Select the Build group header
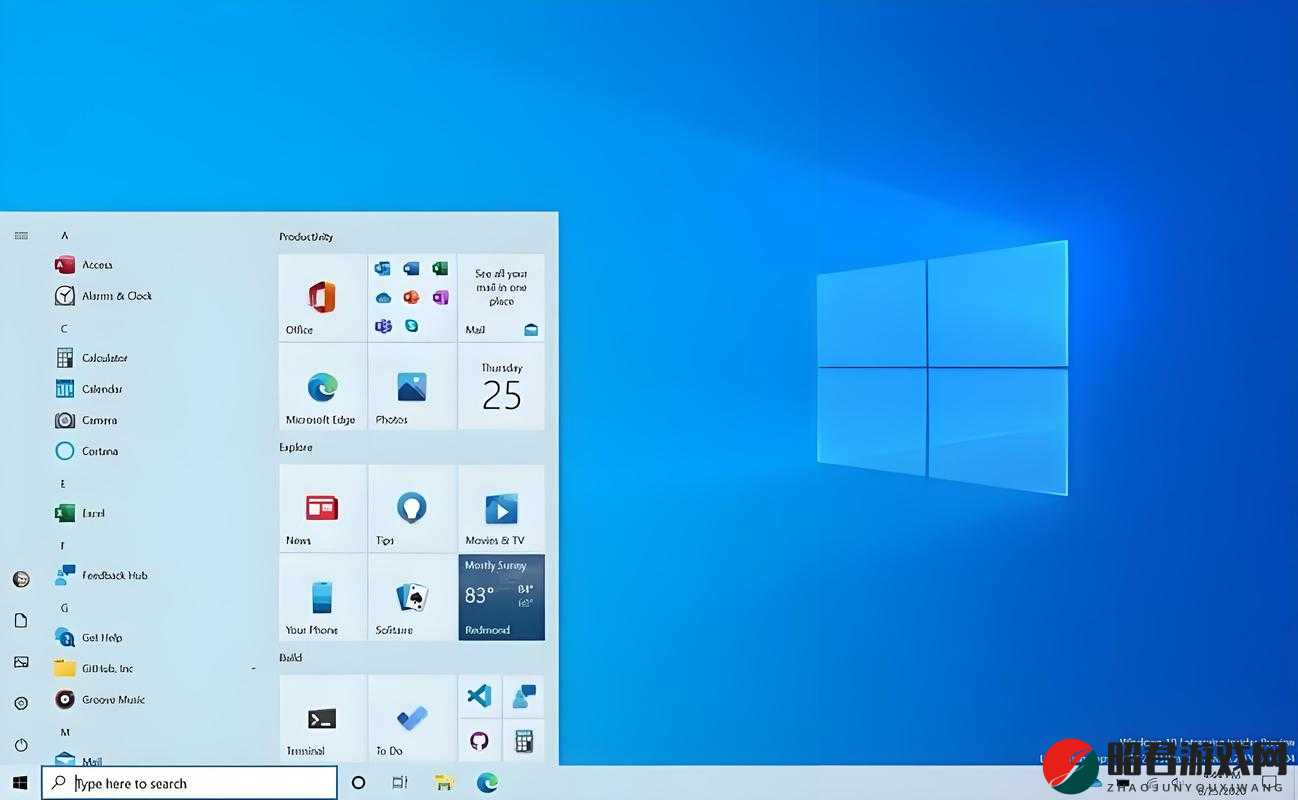Image resolution: width=1298 pixels, height=800 pixels. pos(290,658)
